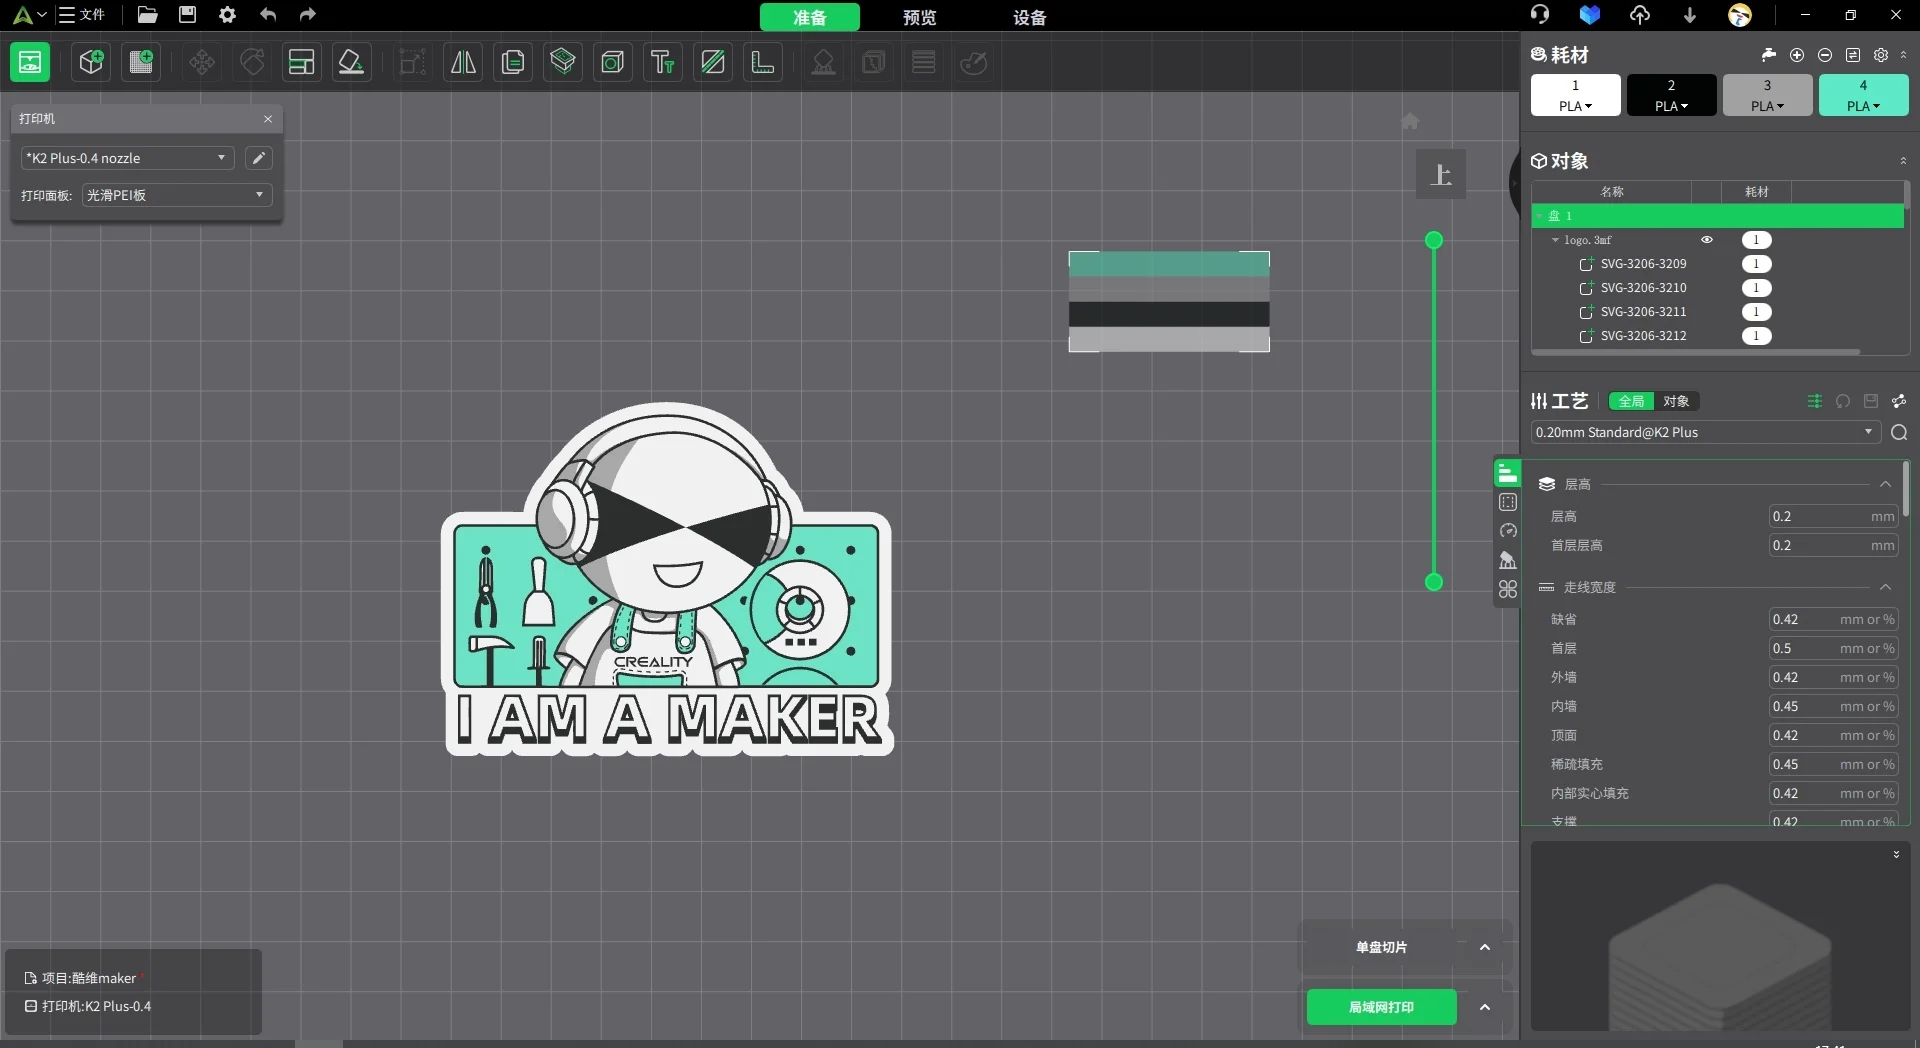Viewport: 1920px width, 1048px height.
Task: Open the K2 Plus-0.4 nozzle printer dropdown
Action: tap(127, 158)
